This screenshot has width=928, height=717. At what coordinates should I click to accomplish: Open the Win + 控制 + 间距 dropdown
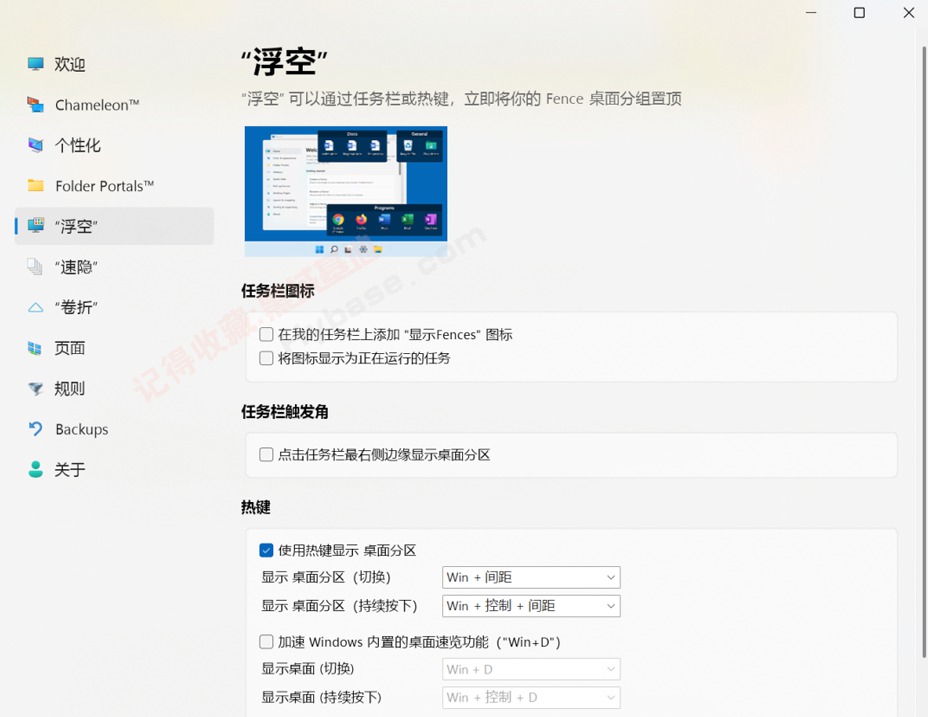tap(530, 606)
